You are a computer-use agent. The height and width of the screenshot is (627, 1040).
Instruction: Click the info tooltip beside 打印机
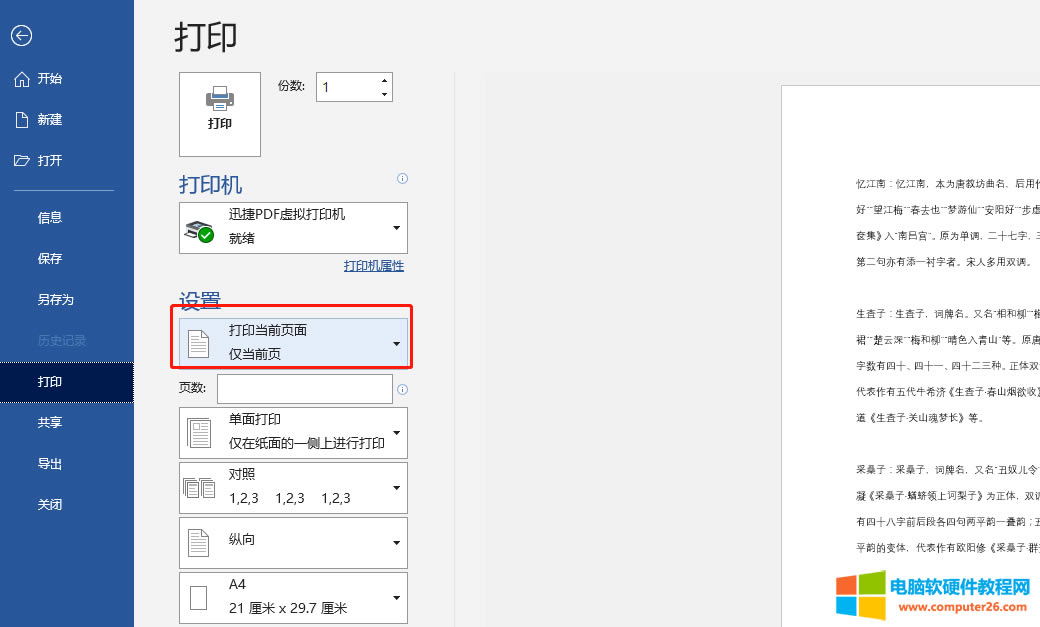pyautogui.click(x=402, y=178)
